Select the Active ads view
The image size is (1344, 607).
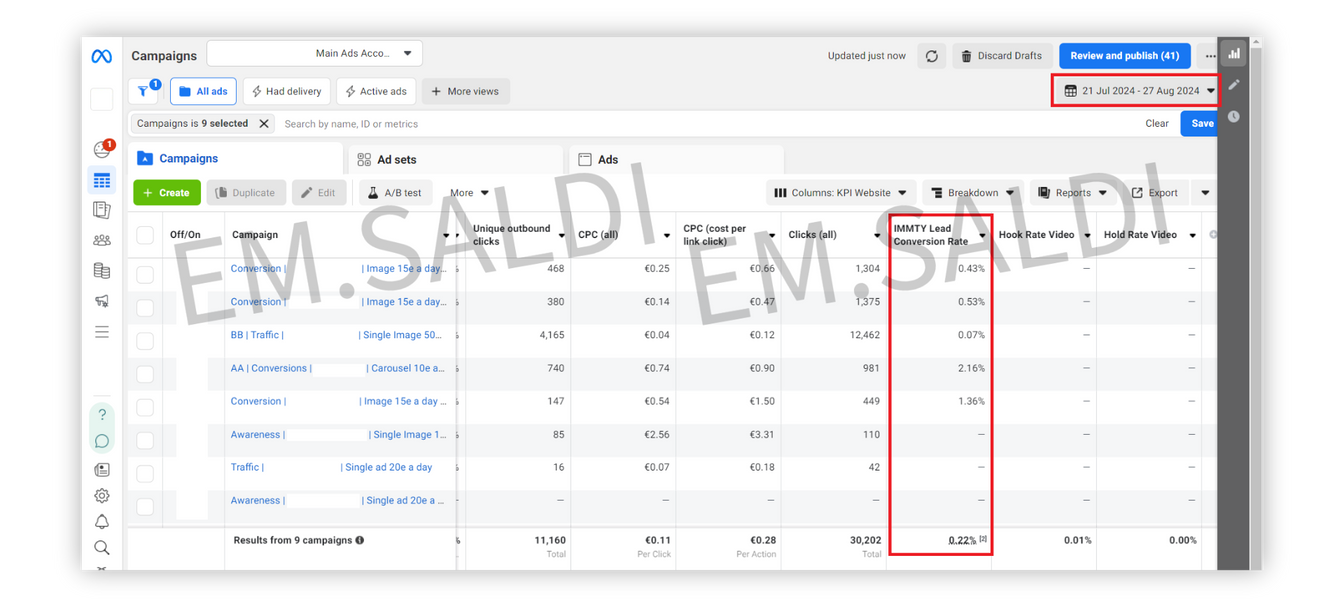click(376, 91)
